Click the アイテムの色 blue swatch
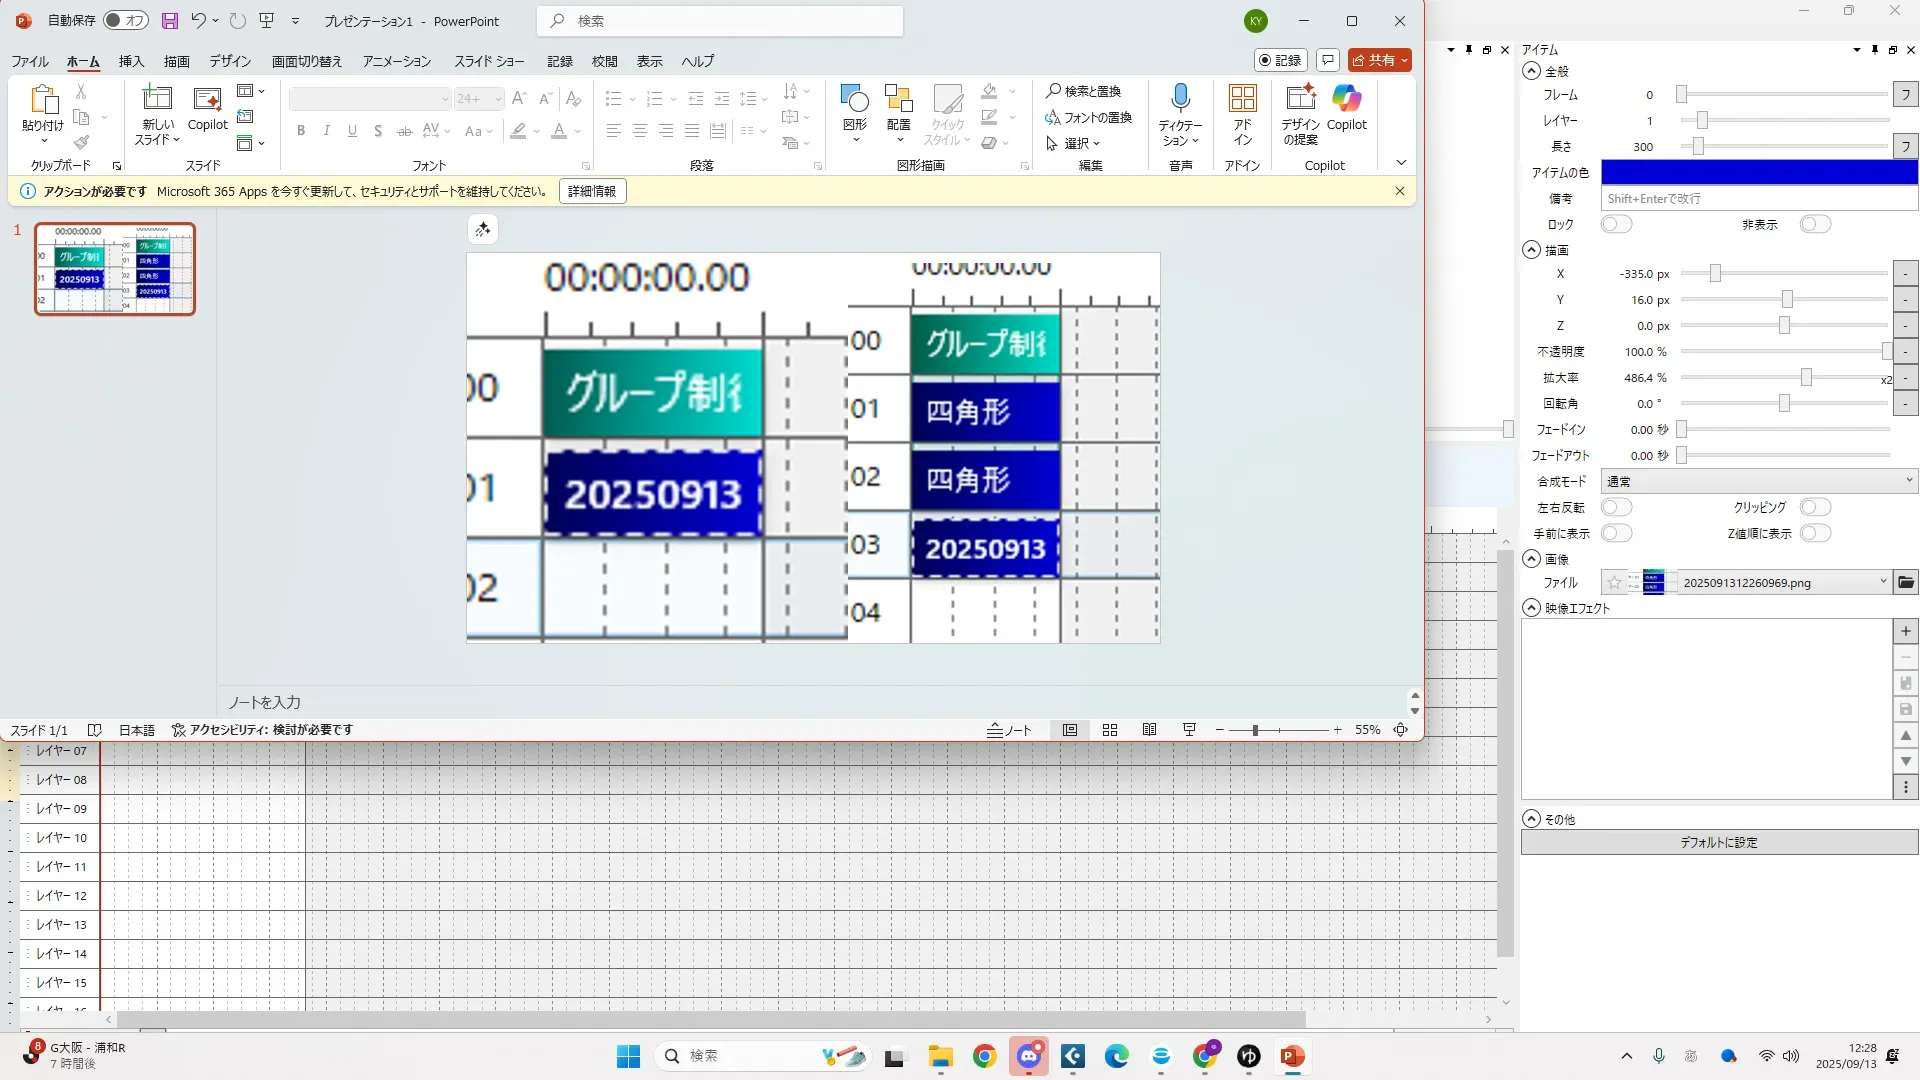Screen dimensions: 1920x1080 tap(1758, 172)
